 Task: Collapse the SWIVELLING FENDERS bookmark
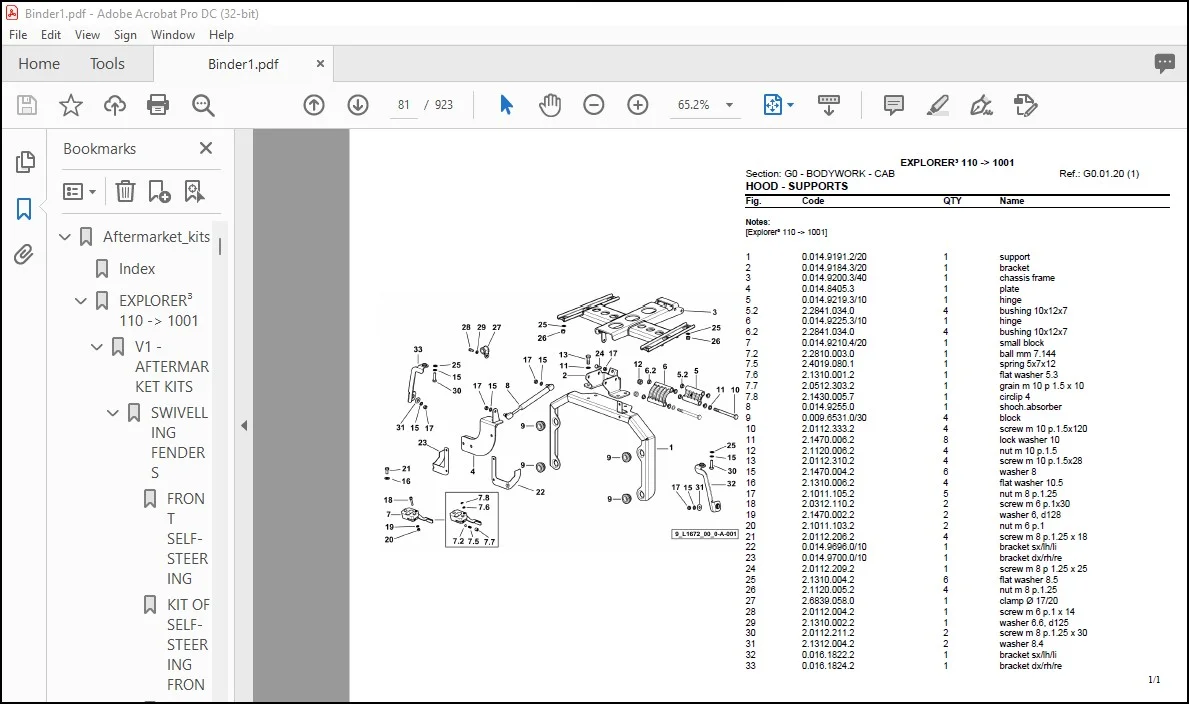click(113, 413)
